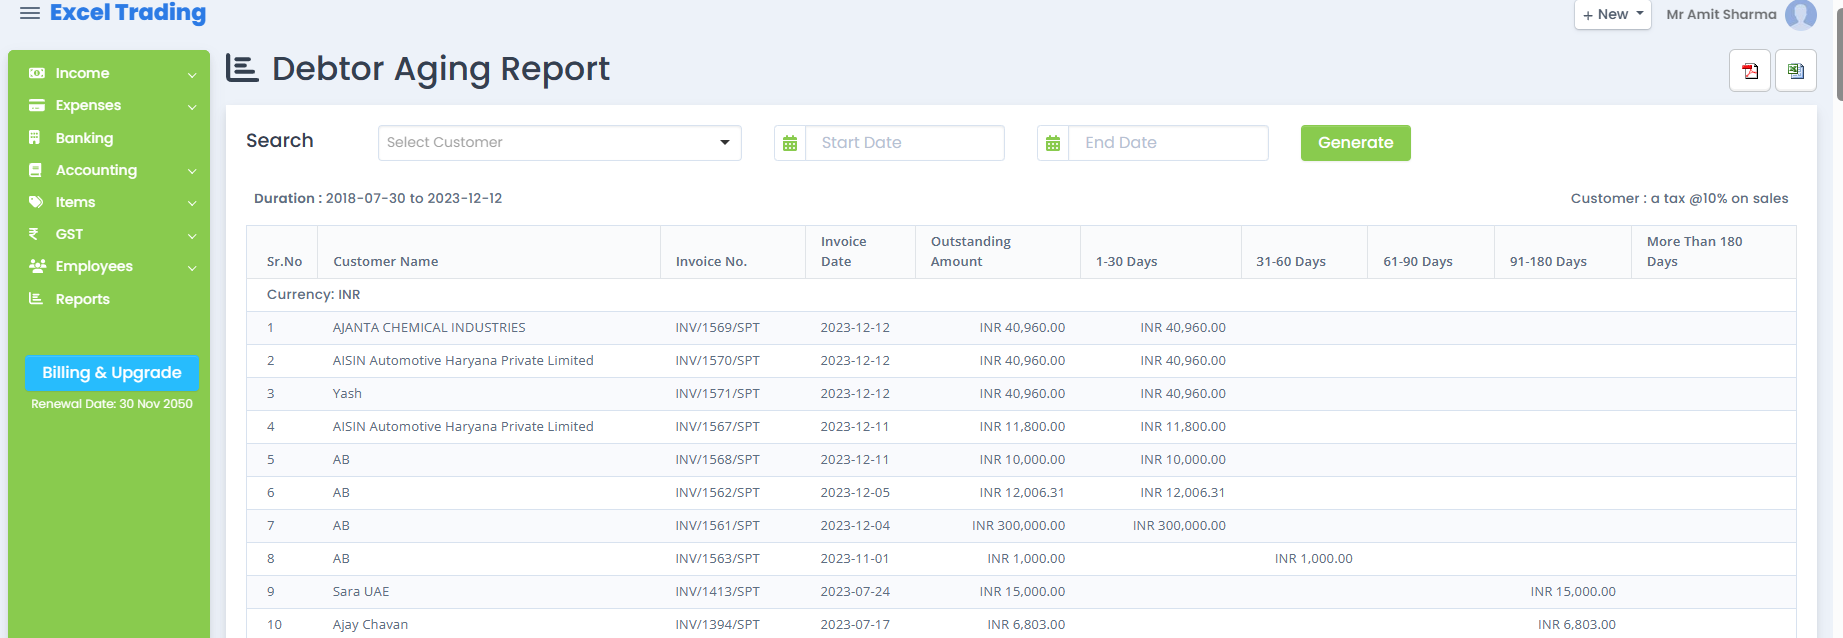Click the Banking building icon

tap(36, 138)
